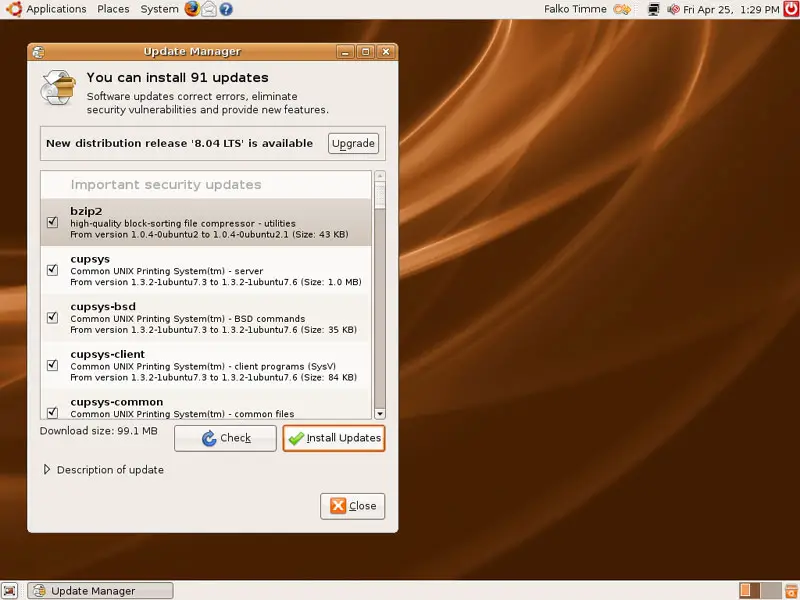Select the cupsys-client package name
Screen dimensions: 800x600
click(108, 354)
